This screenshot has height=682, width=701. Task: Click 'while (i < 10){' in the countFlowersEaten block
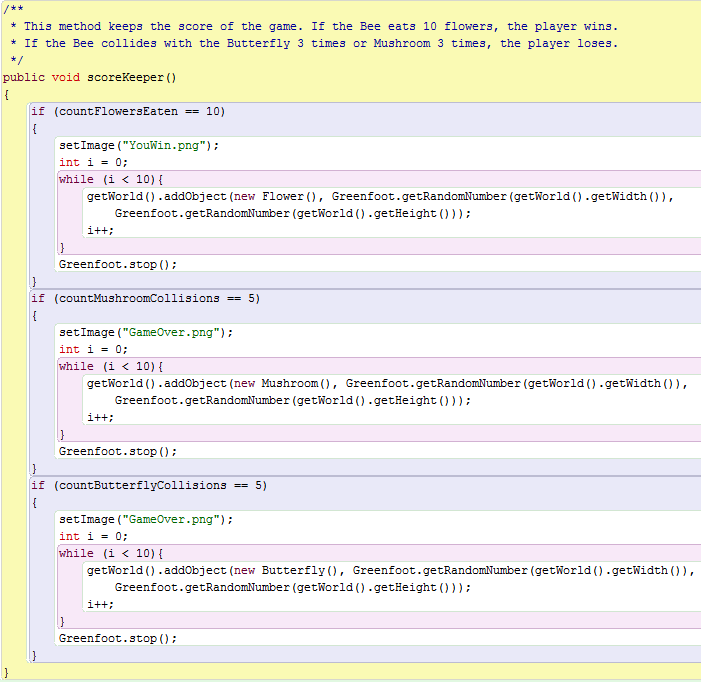click(x=111, y=180)
